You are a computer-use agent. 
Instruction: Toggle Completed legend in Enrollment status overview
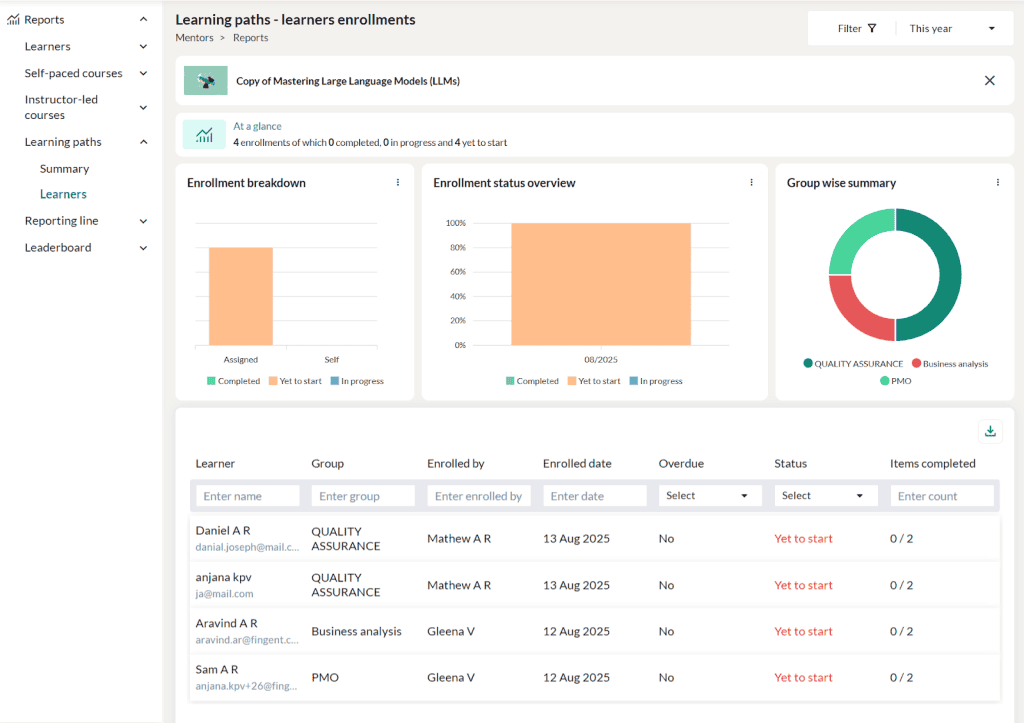532,381
